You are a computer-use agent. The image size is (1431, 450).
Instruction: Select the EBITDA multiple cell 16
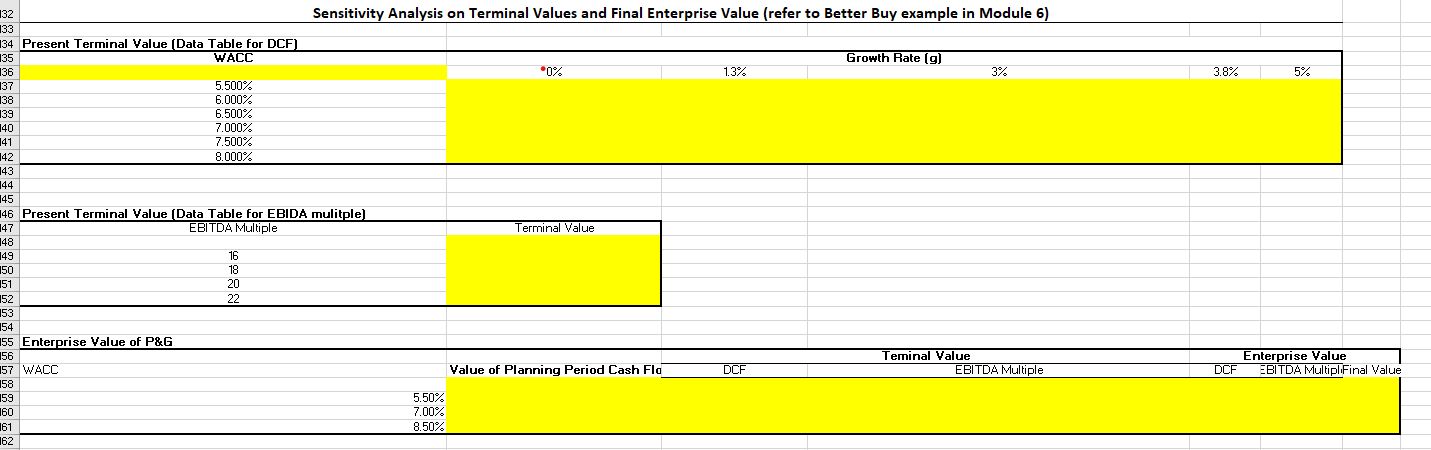click(233, 256)
